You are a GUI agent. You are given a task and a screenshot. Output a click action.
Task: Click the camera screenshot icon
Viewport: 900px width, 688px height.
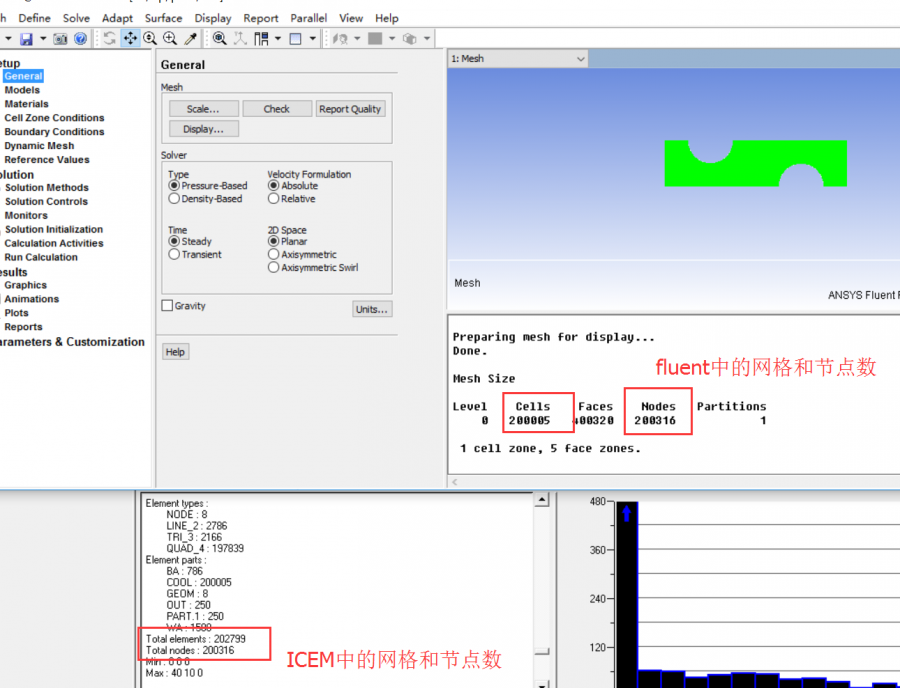(60, 39)
